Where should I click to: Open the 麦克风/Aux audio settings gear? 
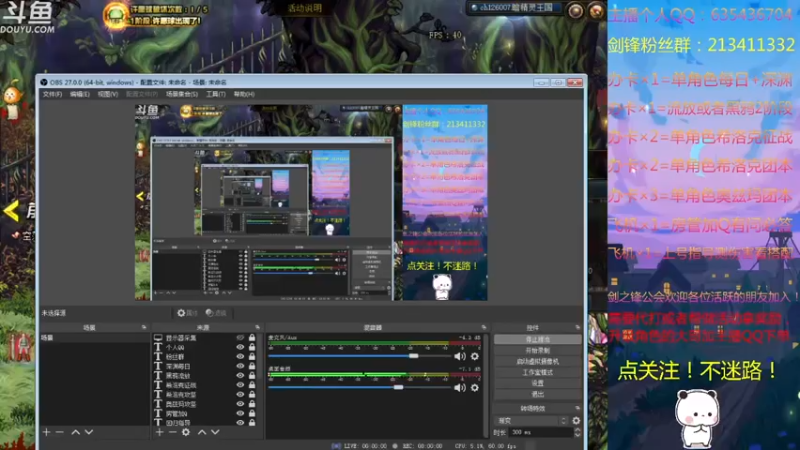pos(474,356)
